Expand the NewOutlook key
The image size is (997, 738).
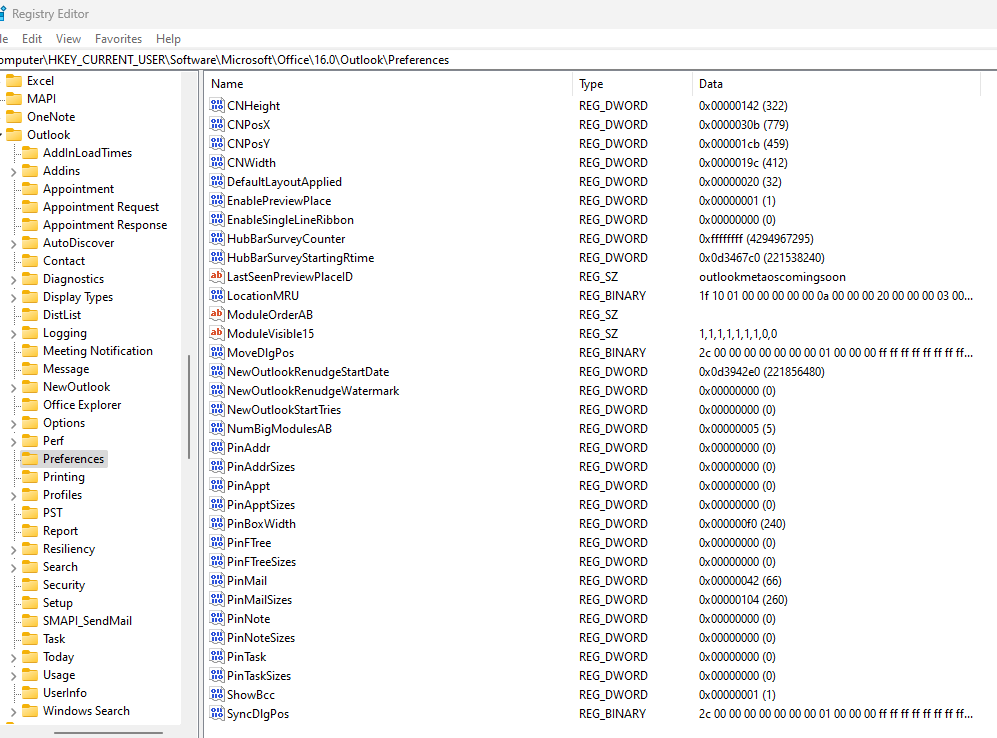[x=13, y=388]
